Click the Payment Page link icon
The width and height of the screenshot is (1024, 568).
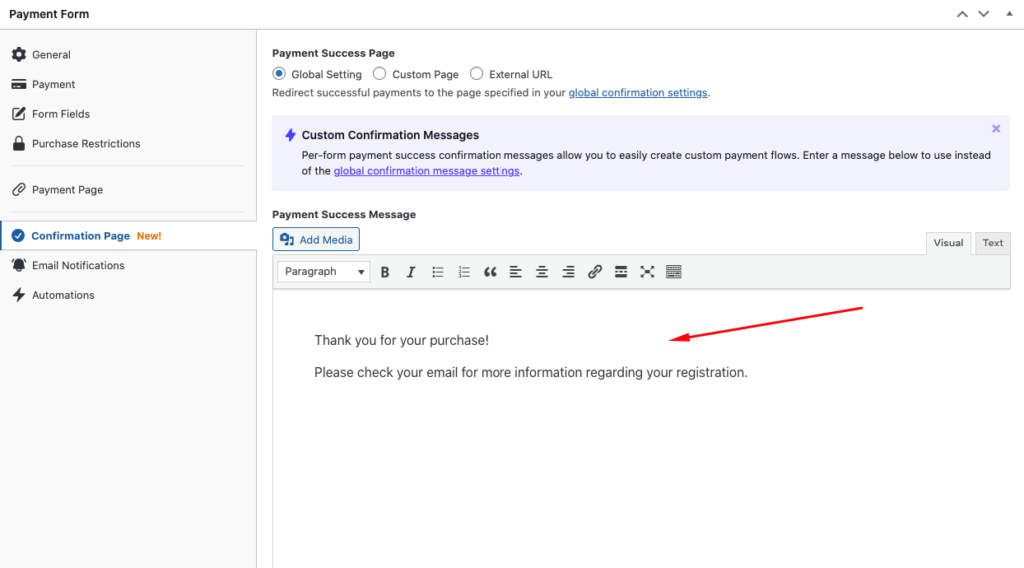click(x=19, y=189)
